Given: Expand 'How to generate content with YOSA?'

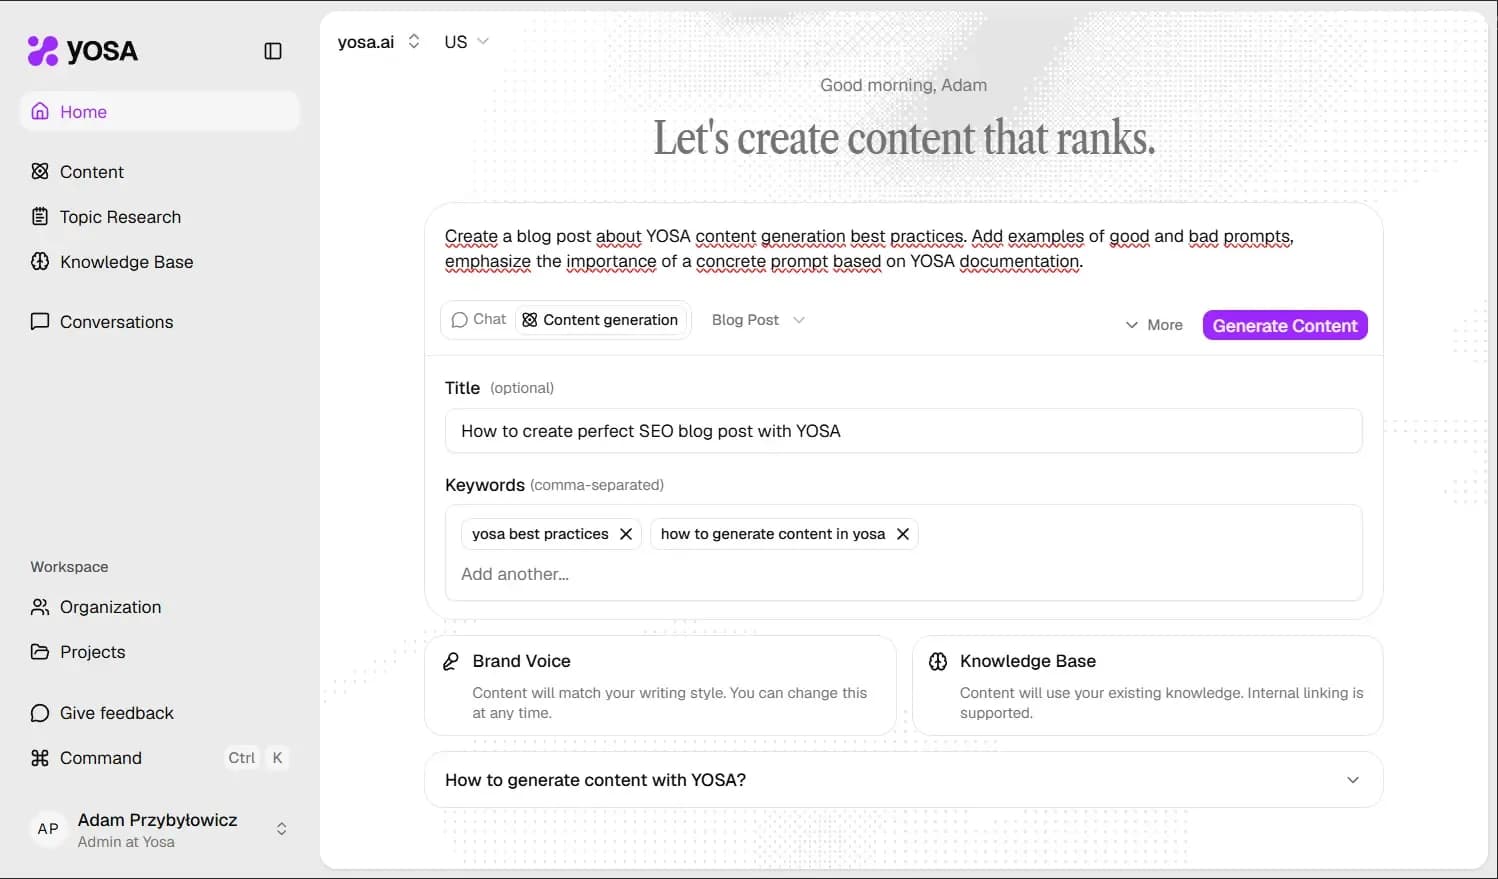Looking at the screenshot, I should [903, 780].
